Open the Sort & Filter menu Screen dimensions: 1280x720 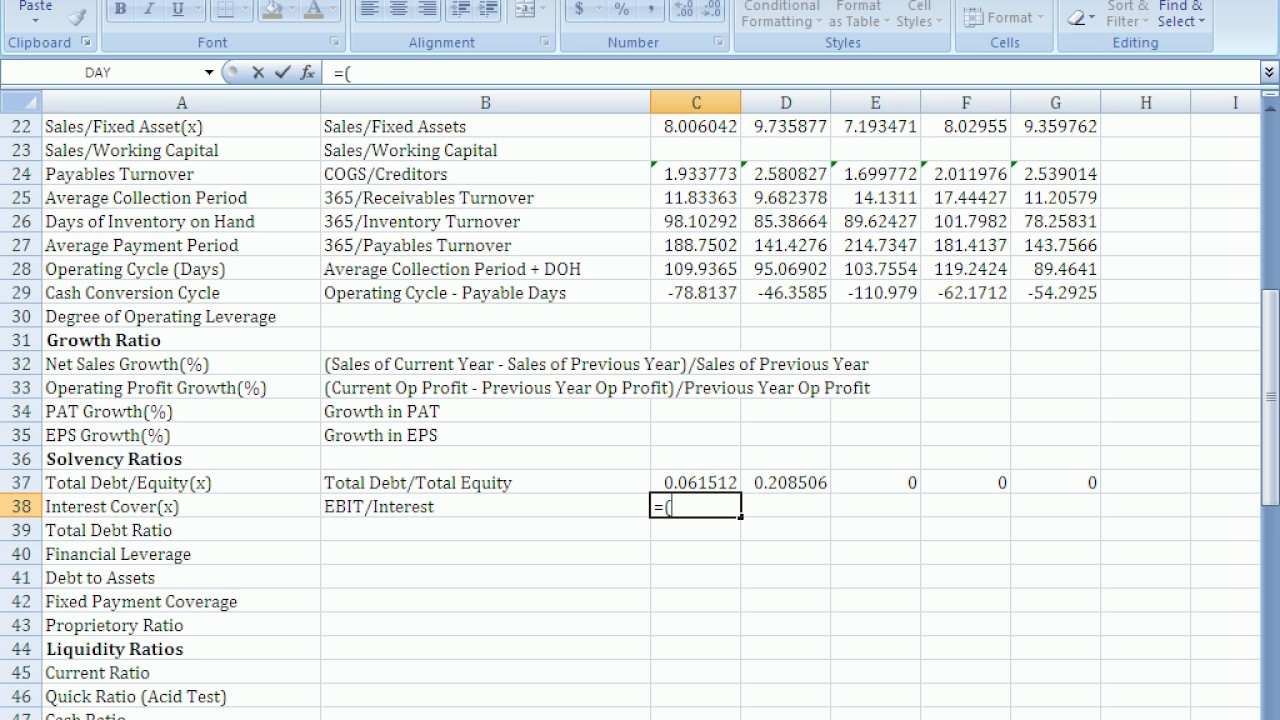(1127, 14)
